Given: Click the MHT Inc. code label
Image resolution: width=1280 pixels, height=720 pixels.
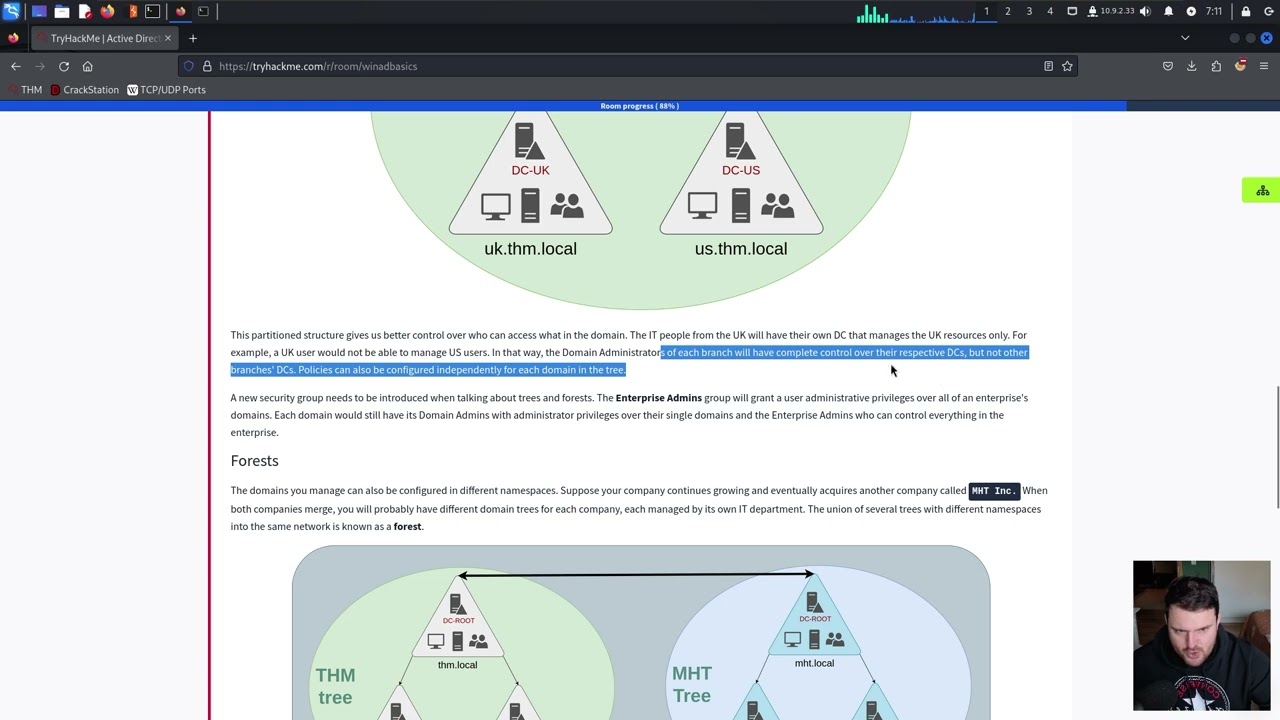Looking at the screenshot, I should pyautogui.click(x=993, y=491).
